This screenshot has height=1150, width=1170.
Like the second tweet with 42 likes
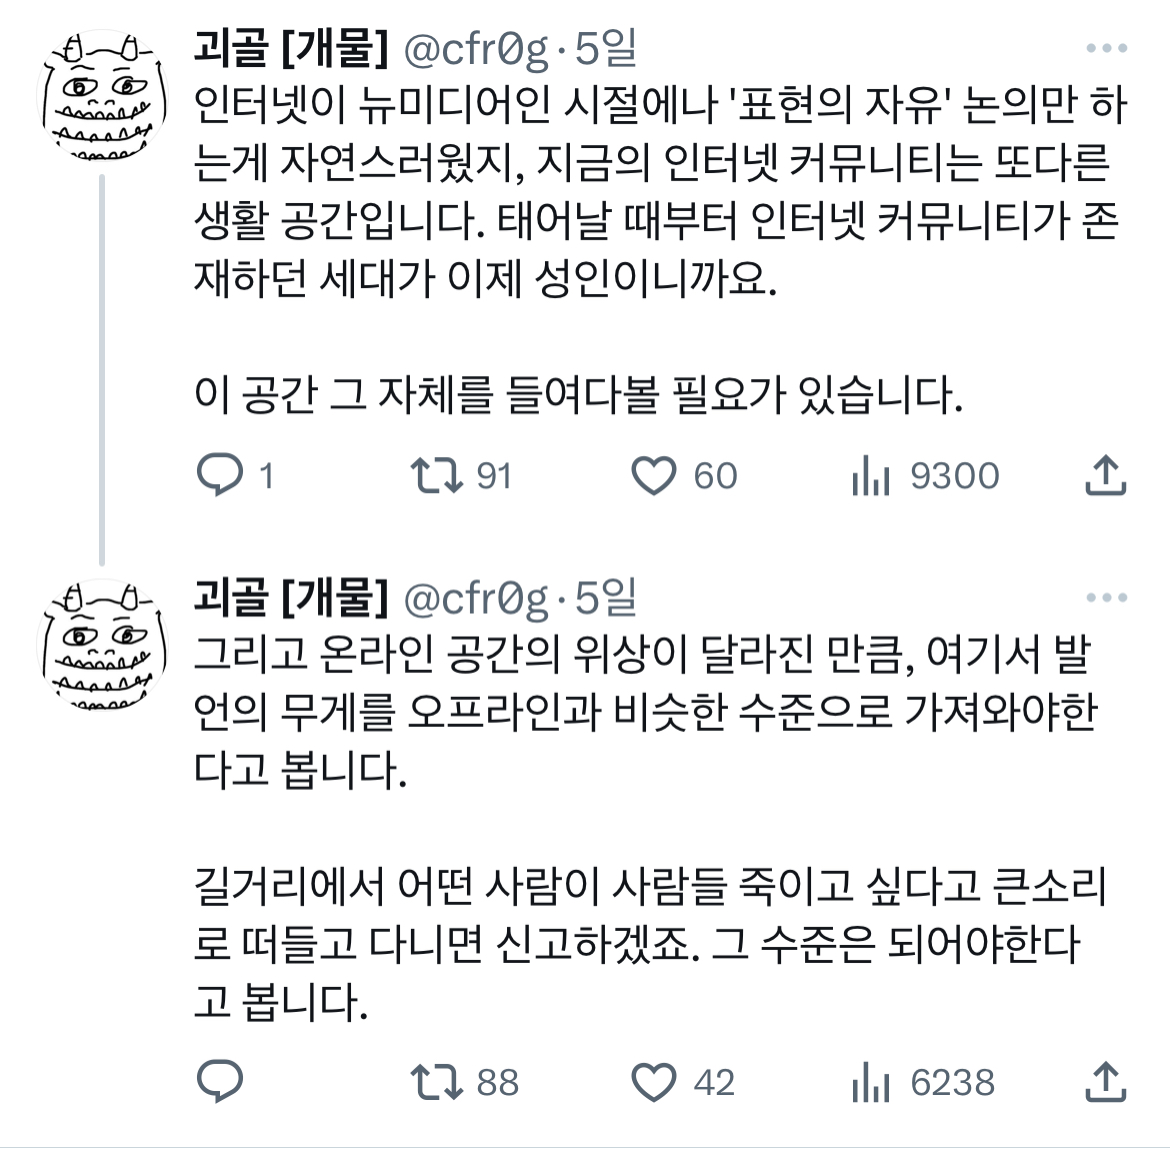click(x=654, y=1082)
